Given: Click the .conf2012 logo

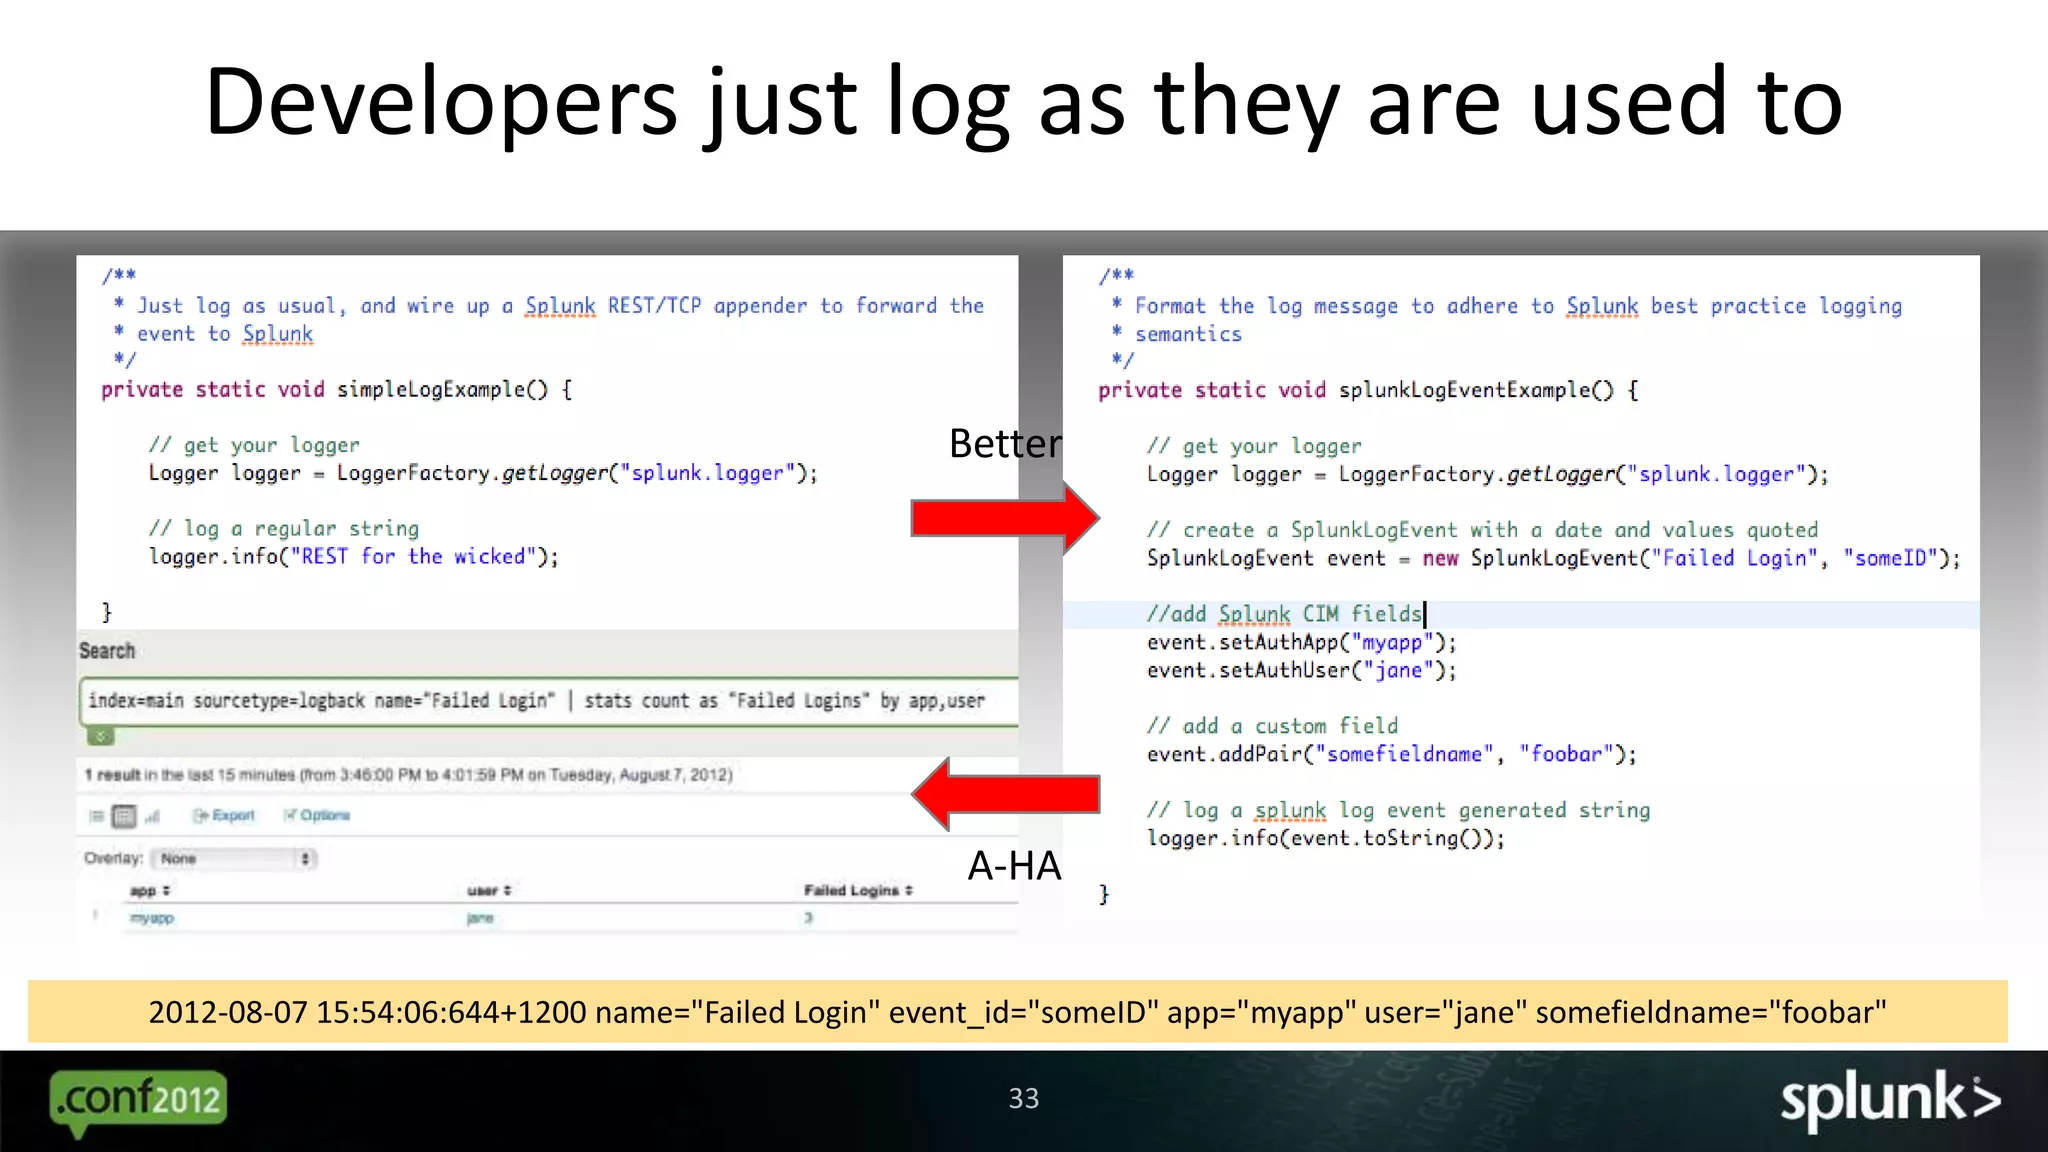Looking at the screenshot, I should 138,1102.
